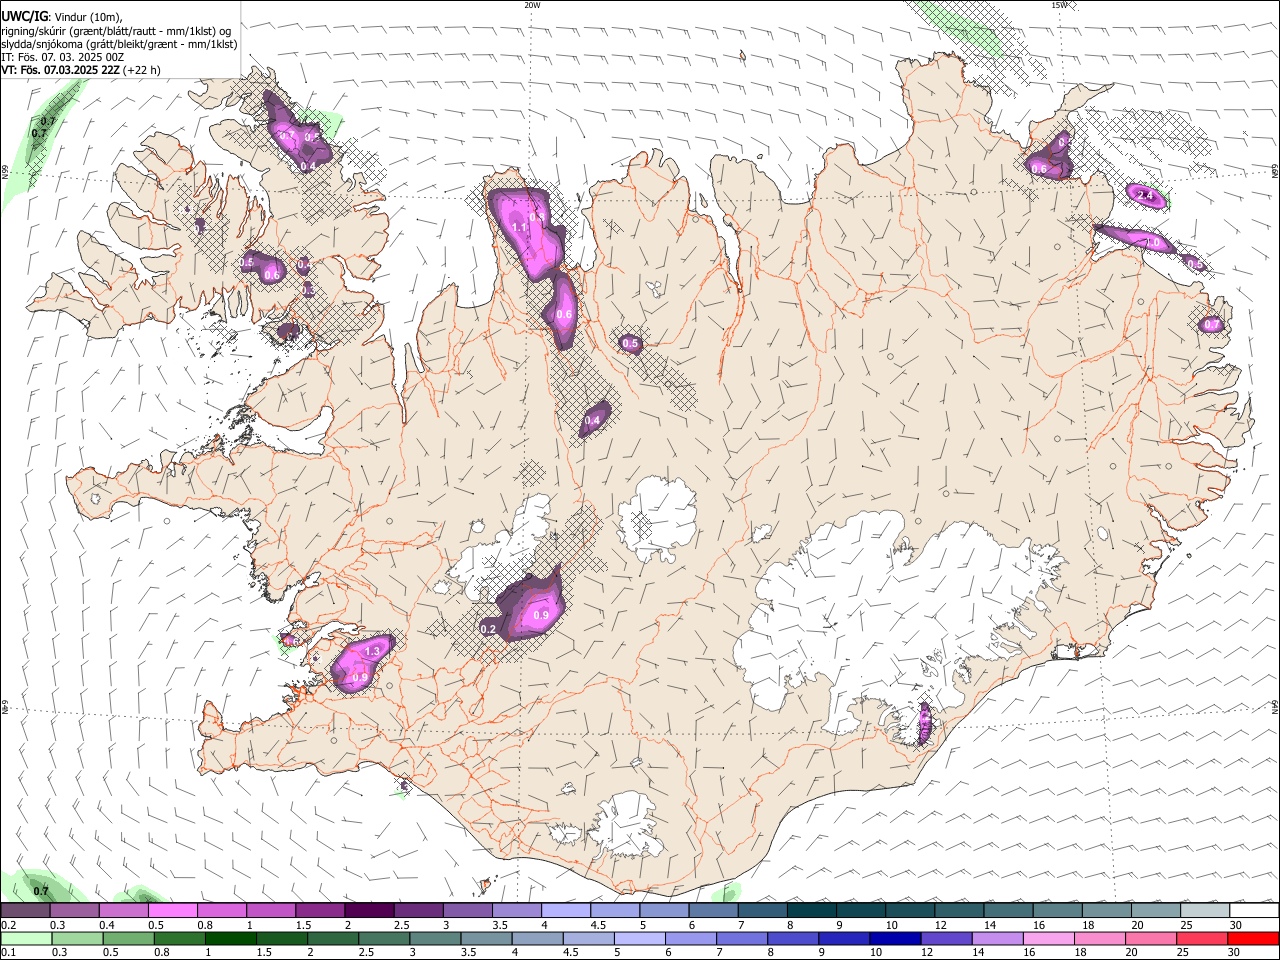
Task: Pick the upper legend teal swatch at 8
Action: [x=811, y=911]
